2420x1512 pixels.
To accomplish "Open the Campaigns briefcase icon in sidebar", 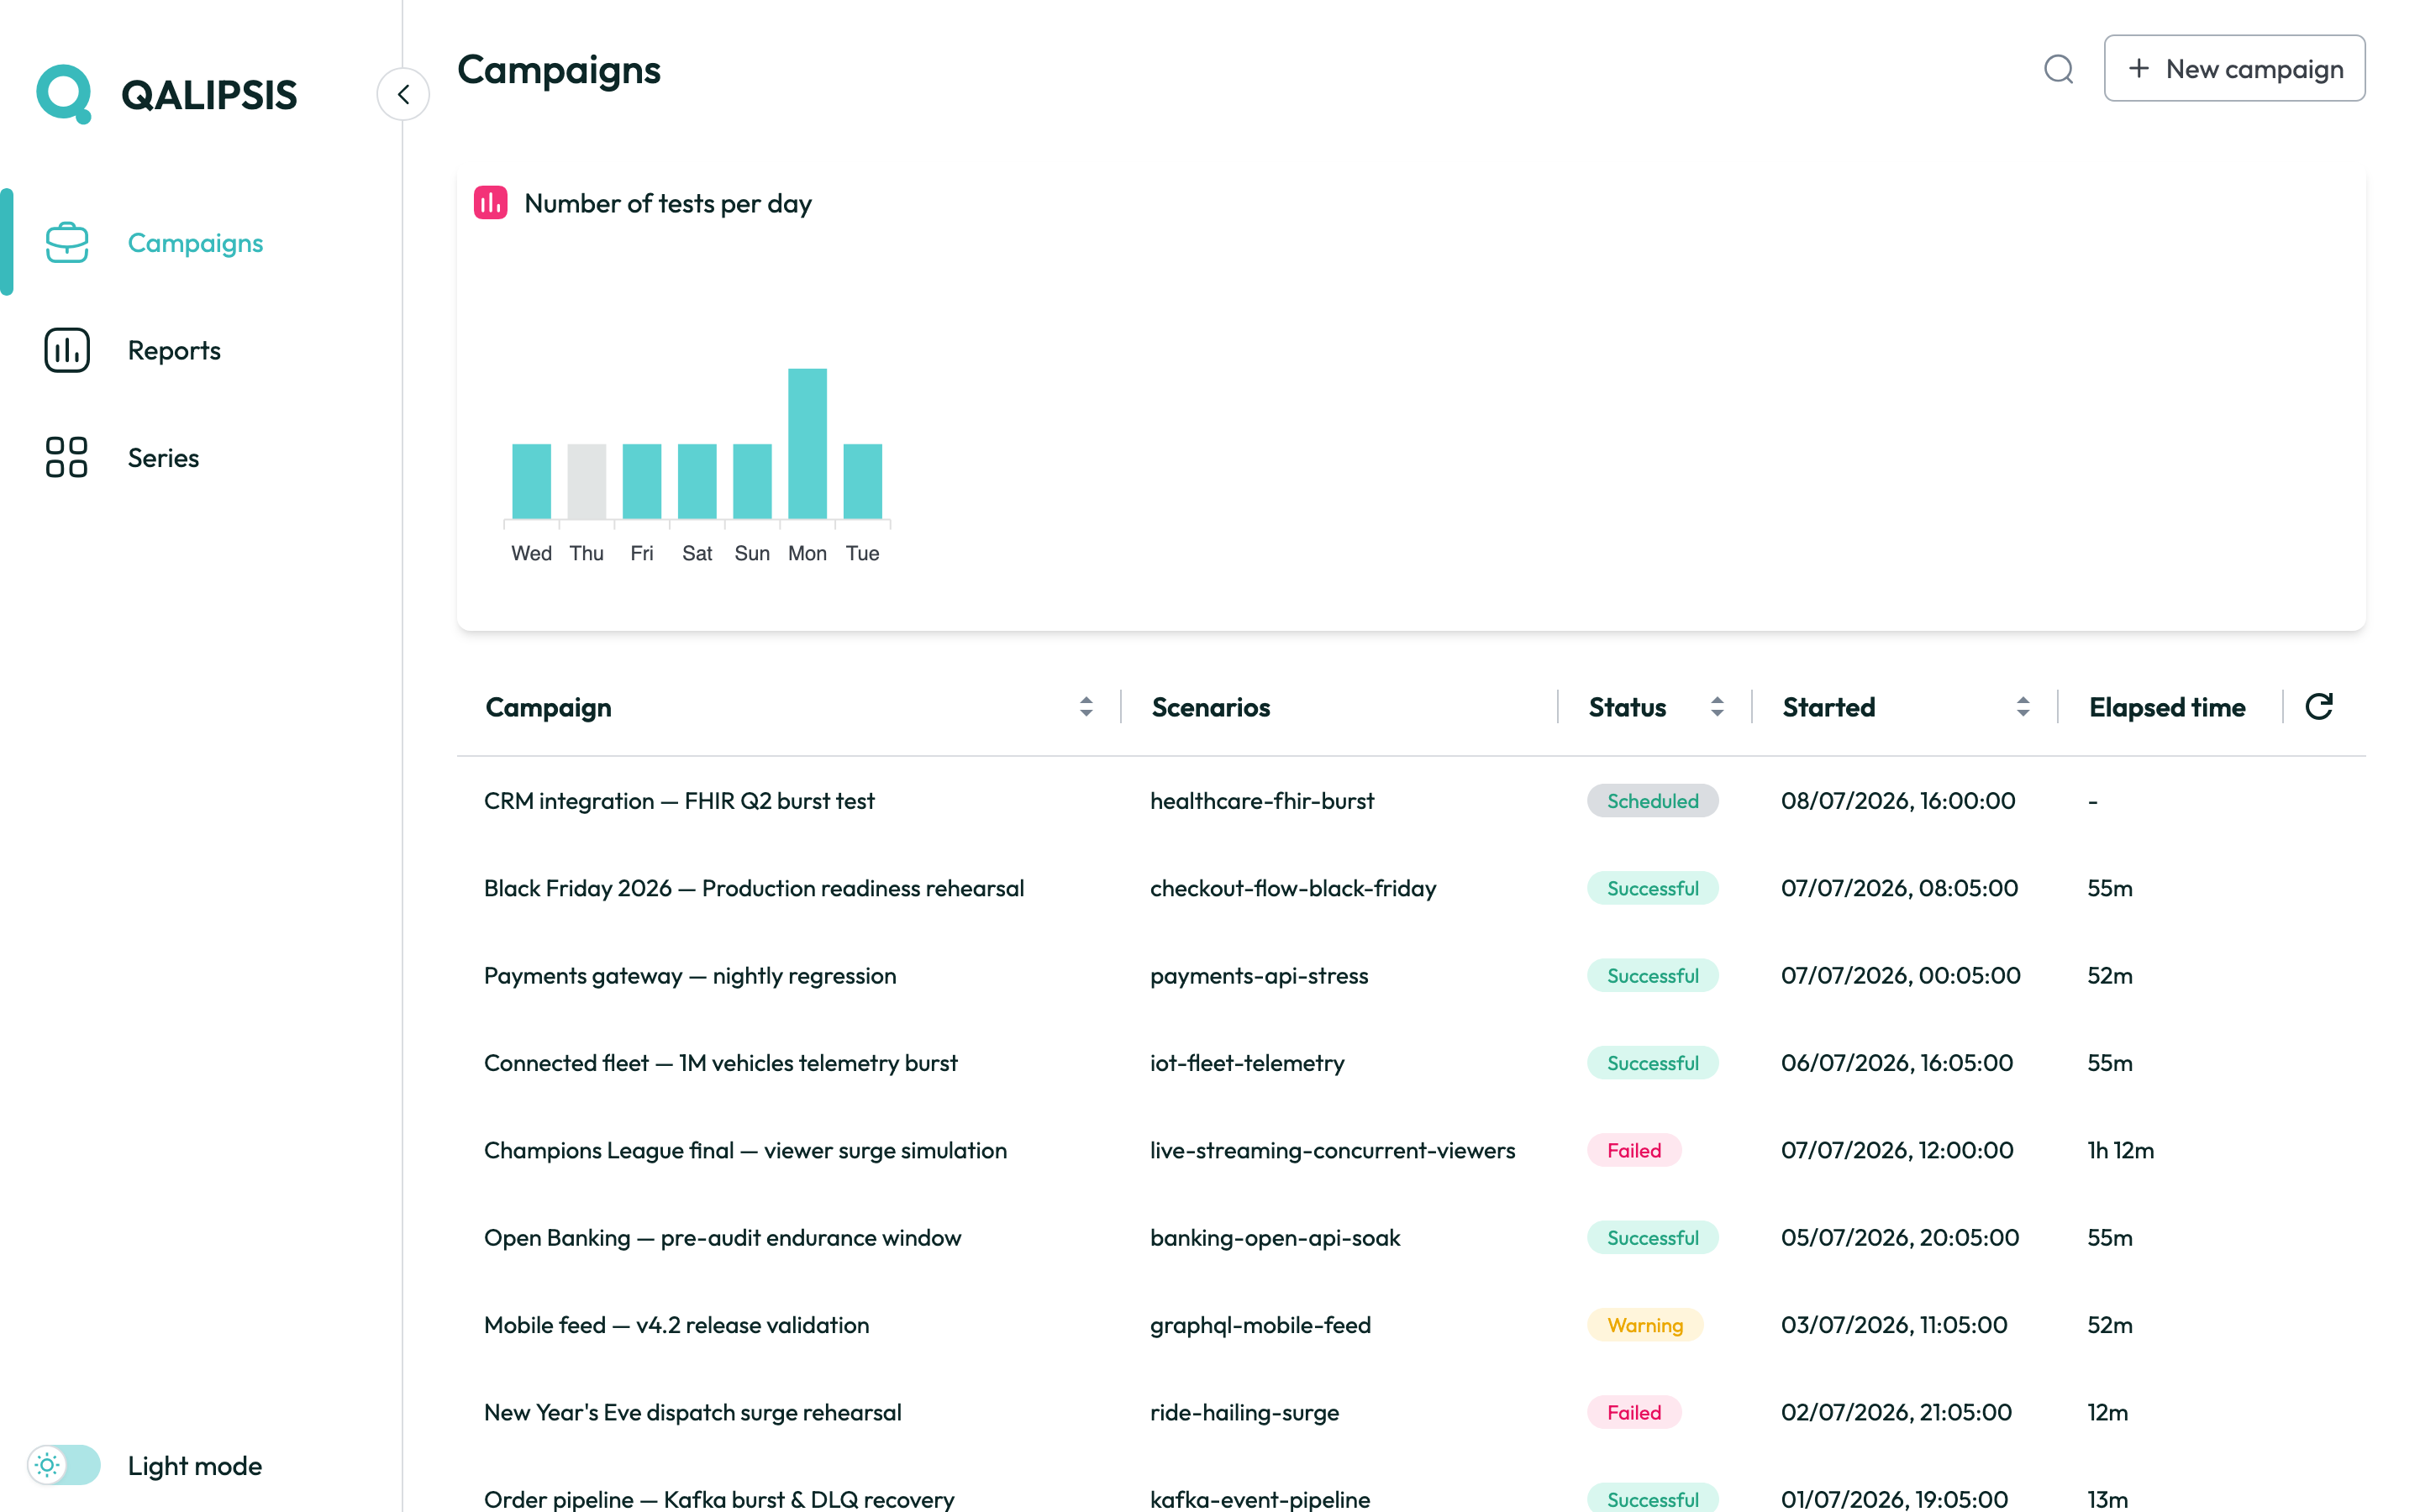I will coord(67,243).
